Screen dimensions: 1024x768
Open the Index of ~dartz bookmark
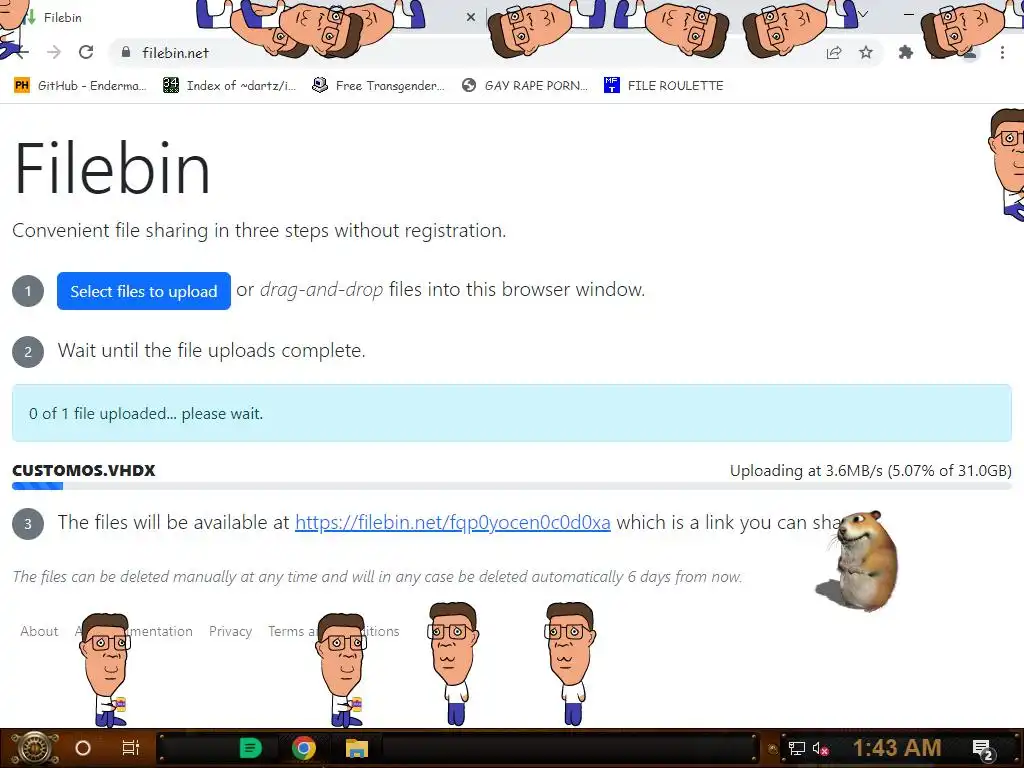click(230, 86)
